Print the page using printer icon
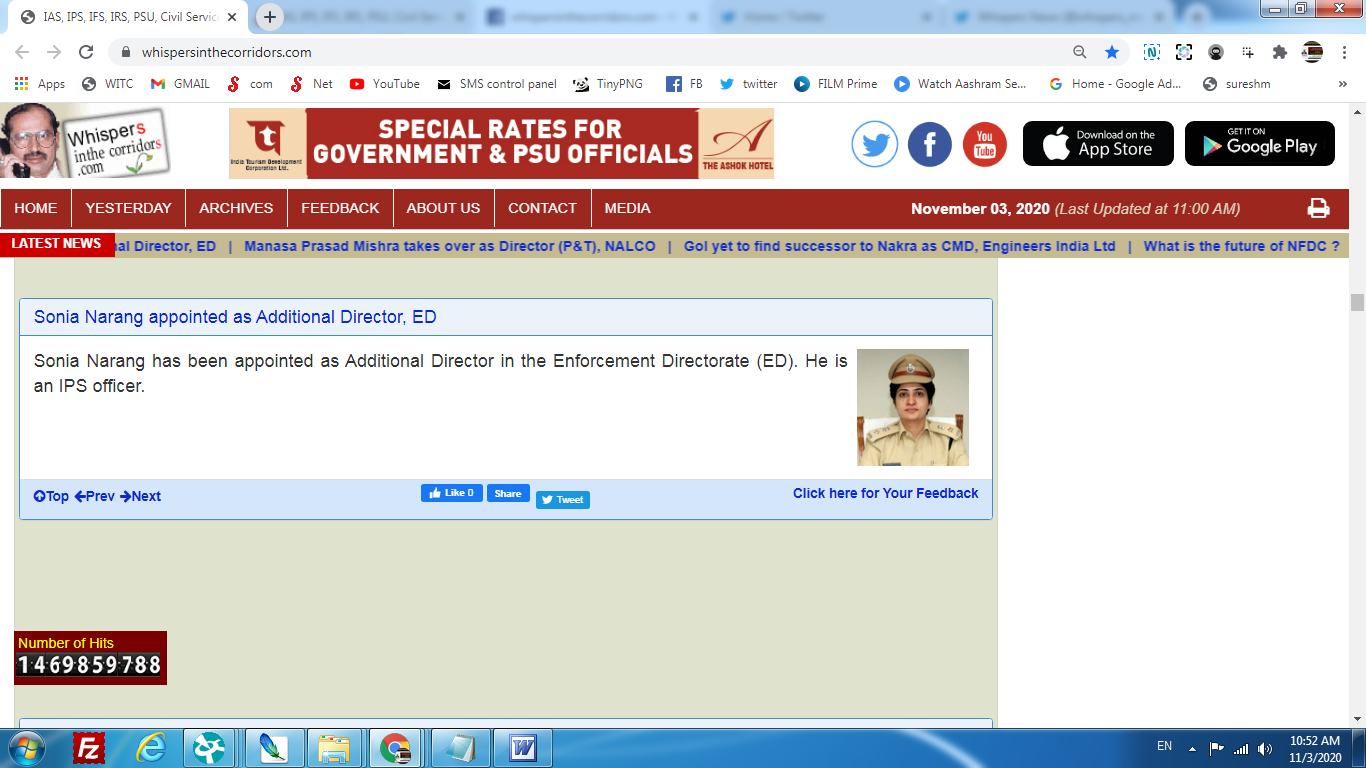1366x768 pixels. click(1319, 208)
